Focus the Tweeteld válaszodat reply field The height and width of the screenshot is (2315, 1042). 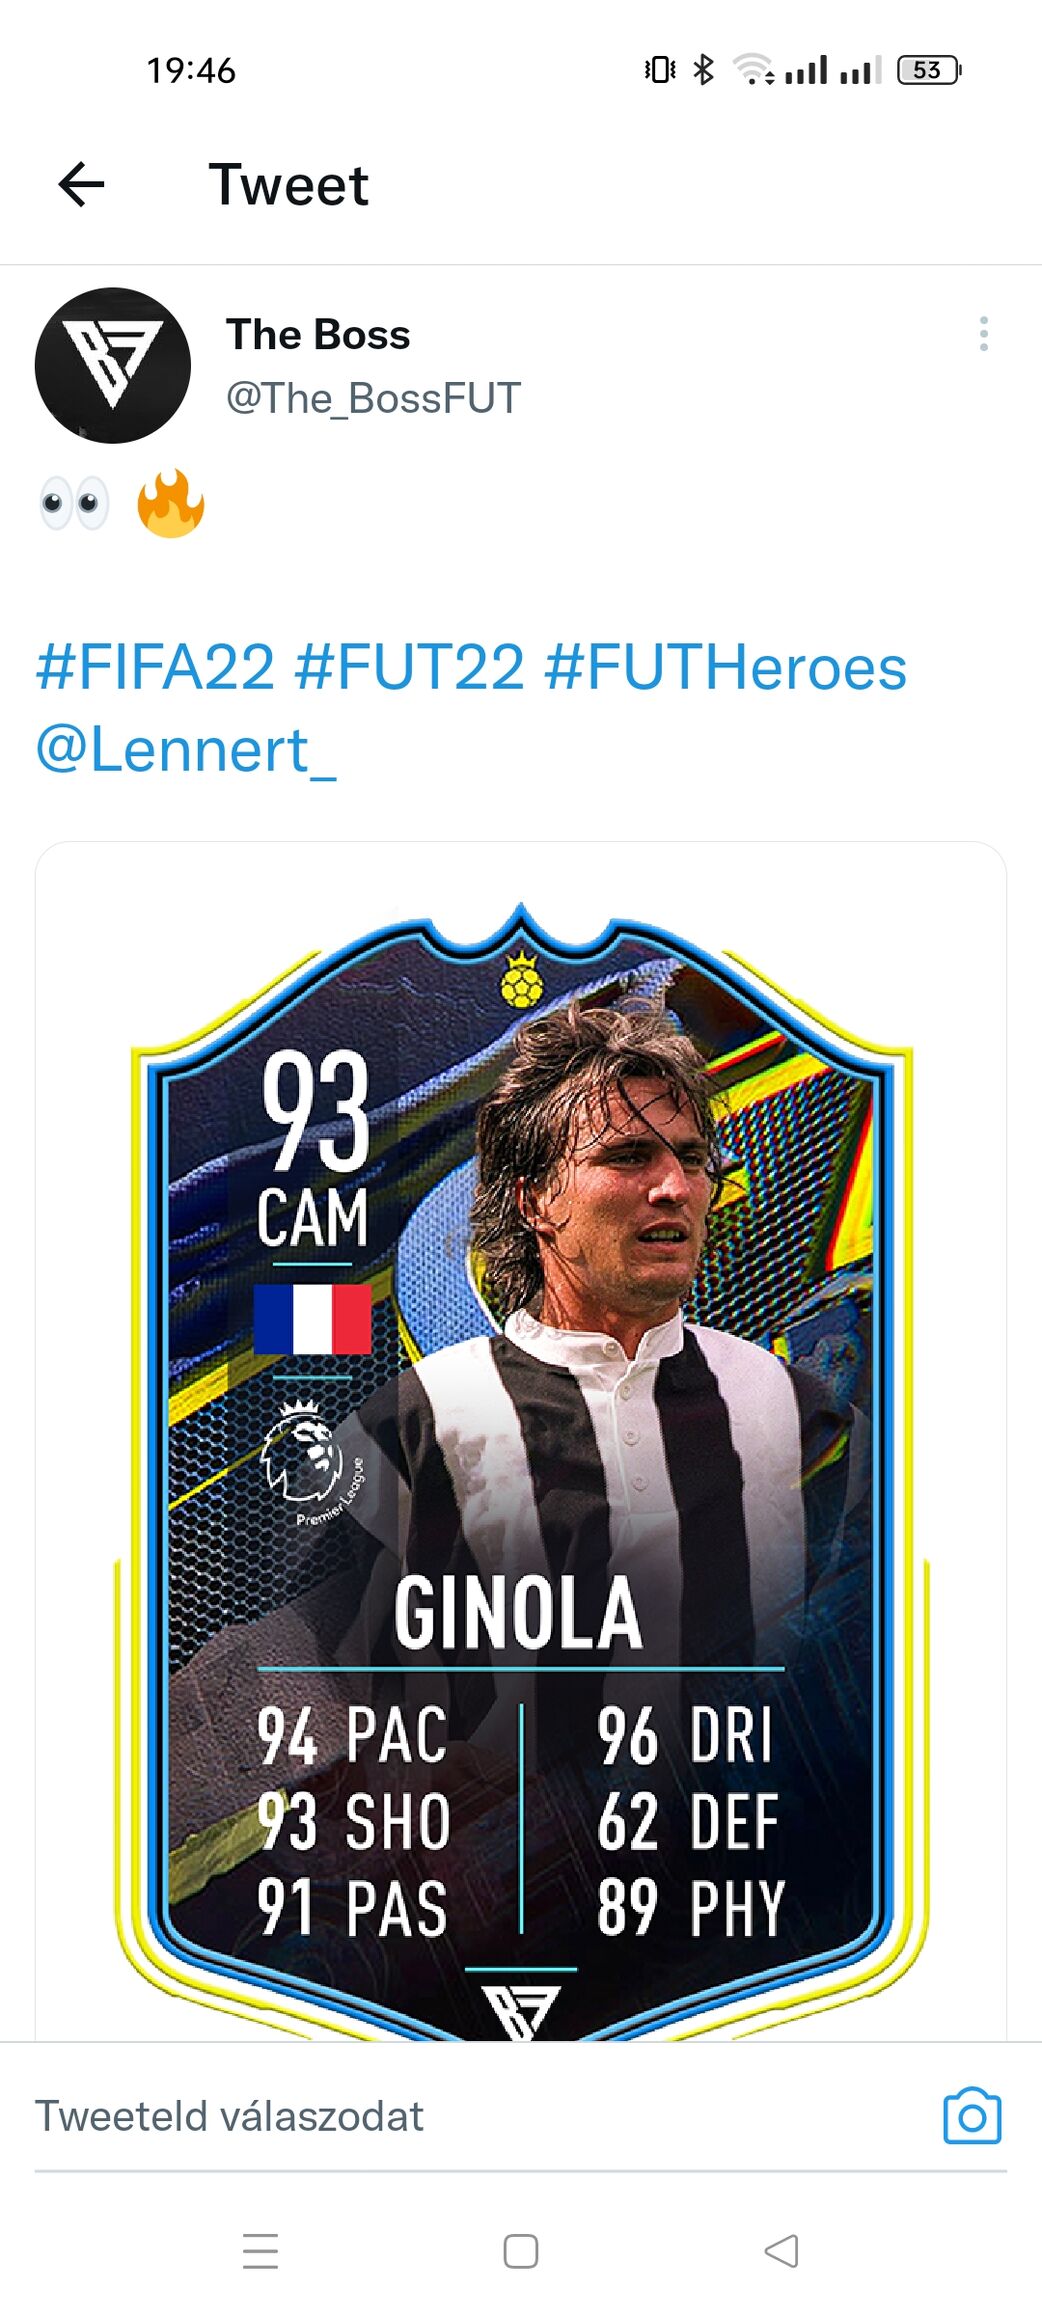tap(480, 2116)
